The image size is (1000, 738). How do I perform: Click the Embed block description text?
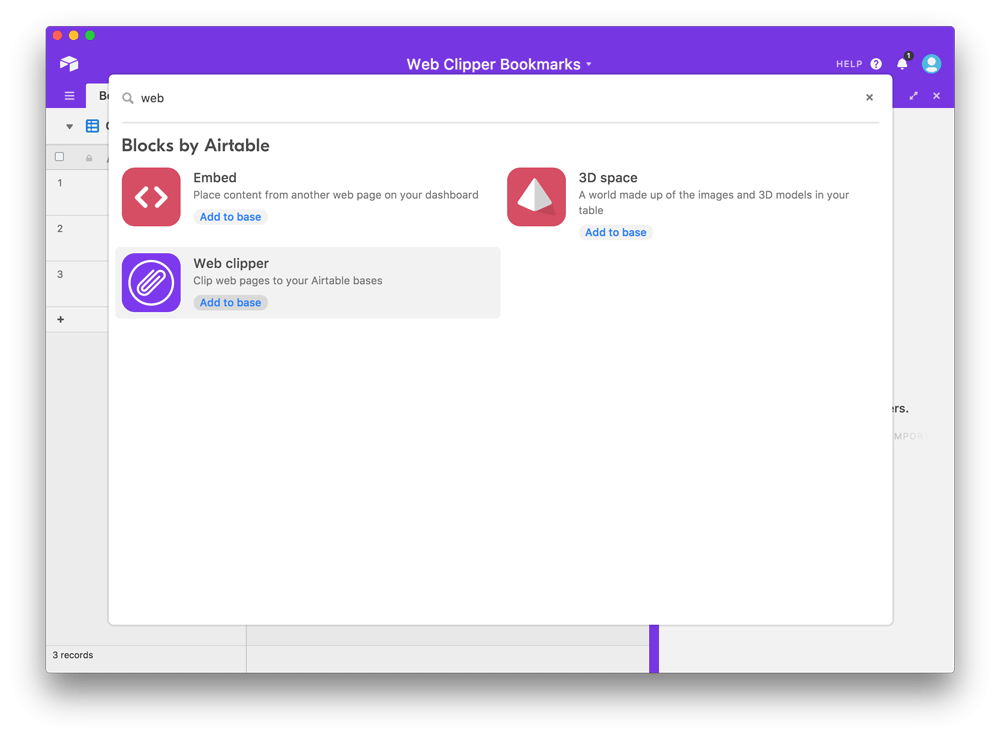coord(335,195)
